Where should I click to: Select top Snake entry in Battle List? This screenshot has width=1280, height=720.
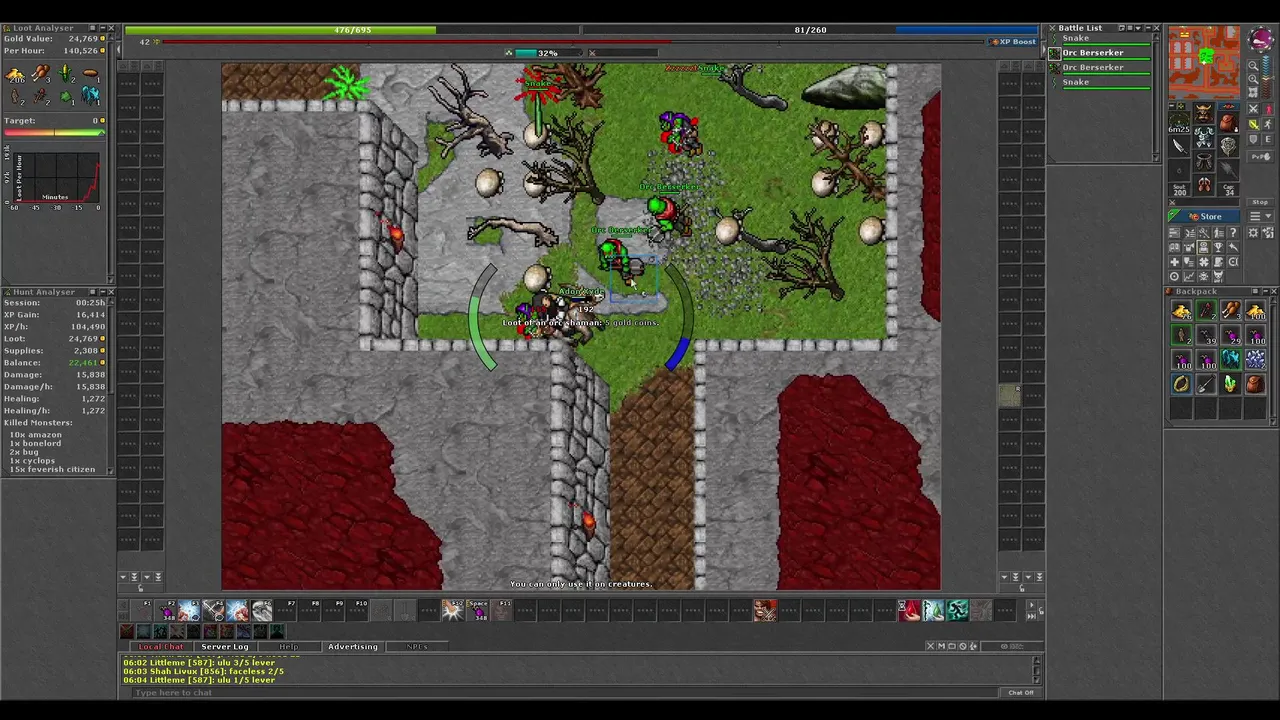(x=1099, y=38)
